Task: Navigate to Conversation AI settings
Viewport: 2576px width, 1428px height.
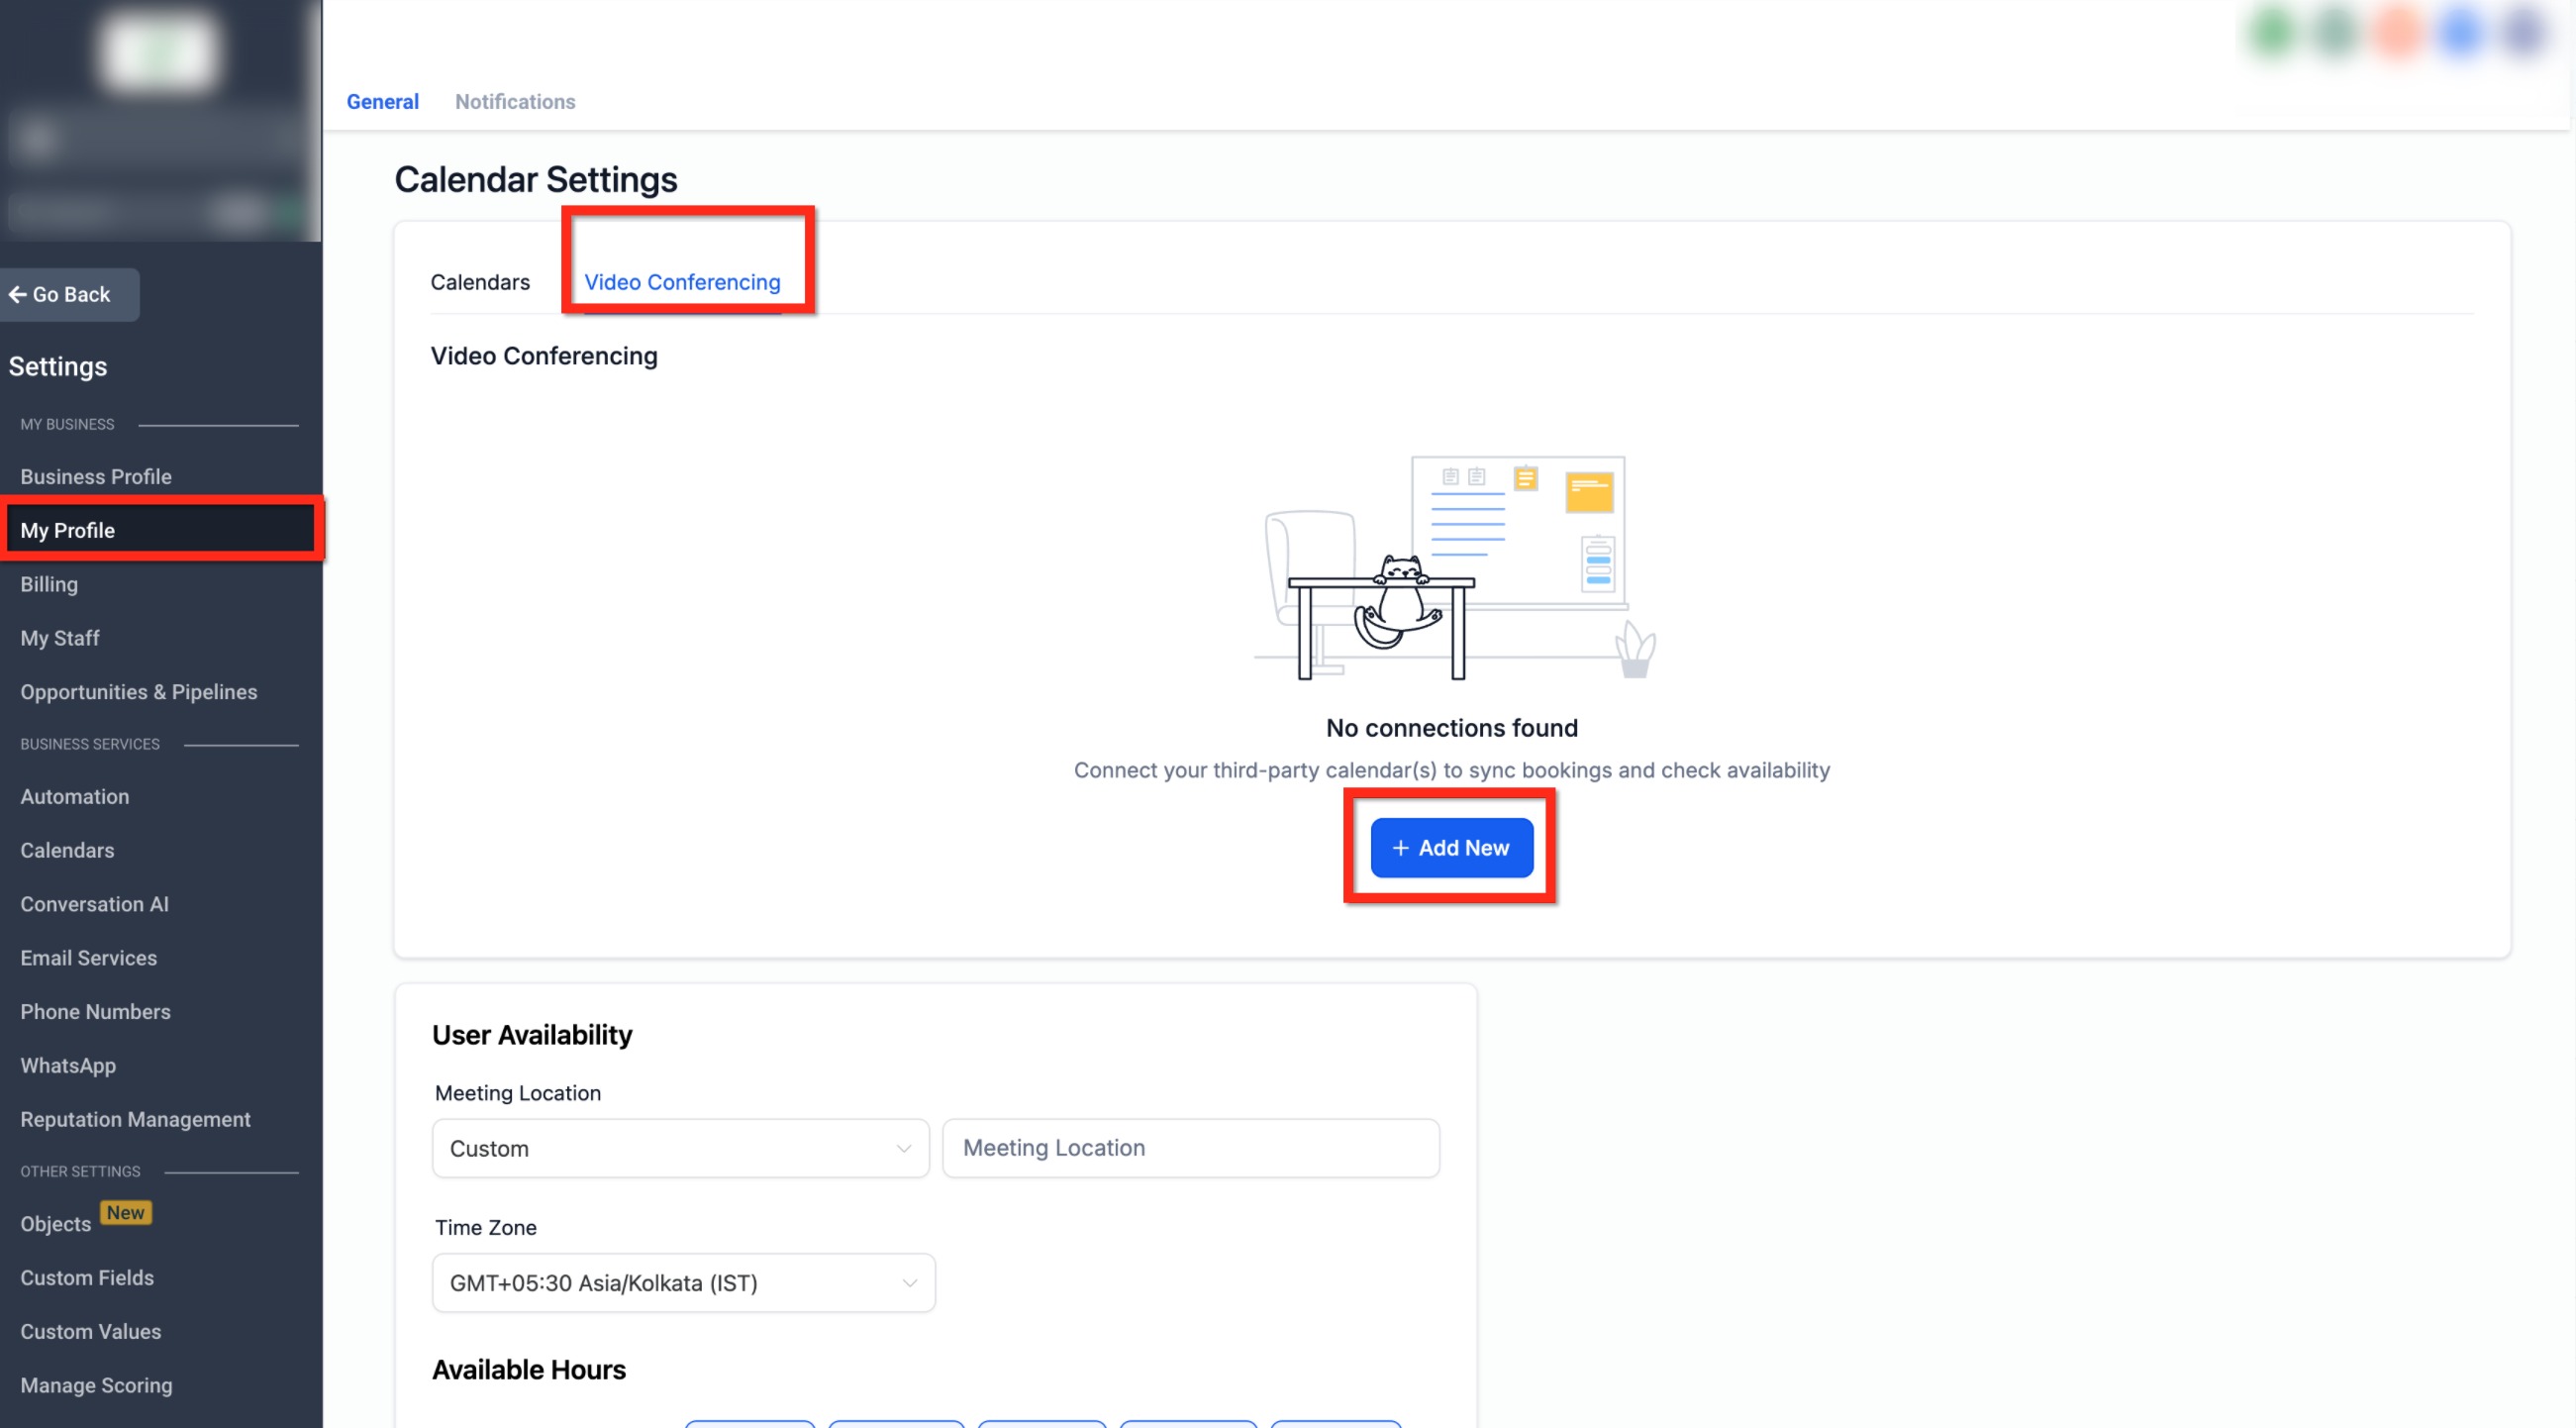Action: click(95, 904)
